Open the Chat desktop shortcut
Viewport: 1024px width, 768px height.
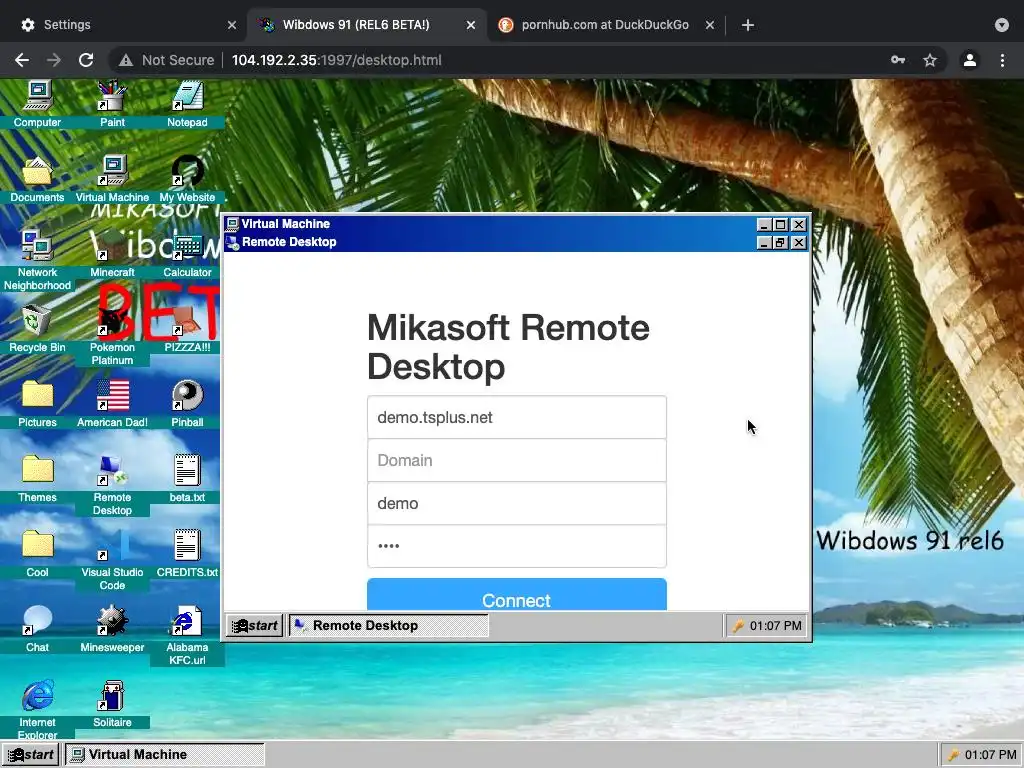click(37, 630)
